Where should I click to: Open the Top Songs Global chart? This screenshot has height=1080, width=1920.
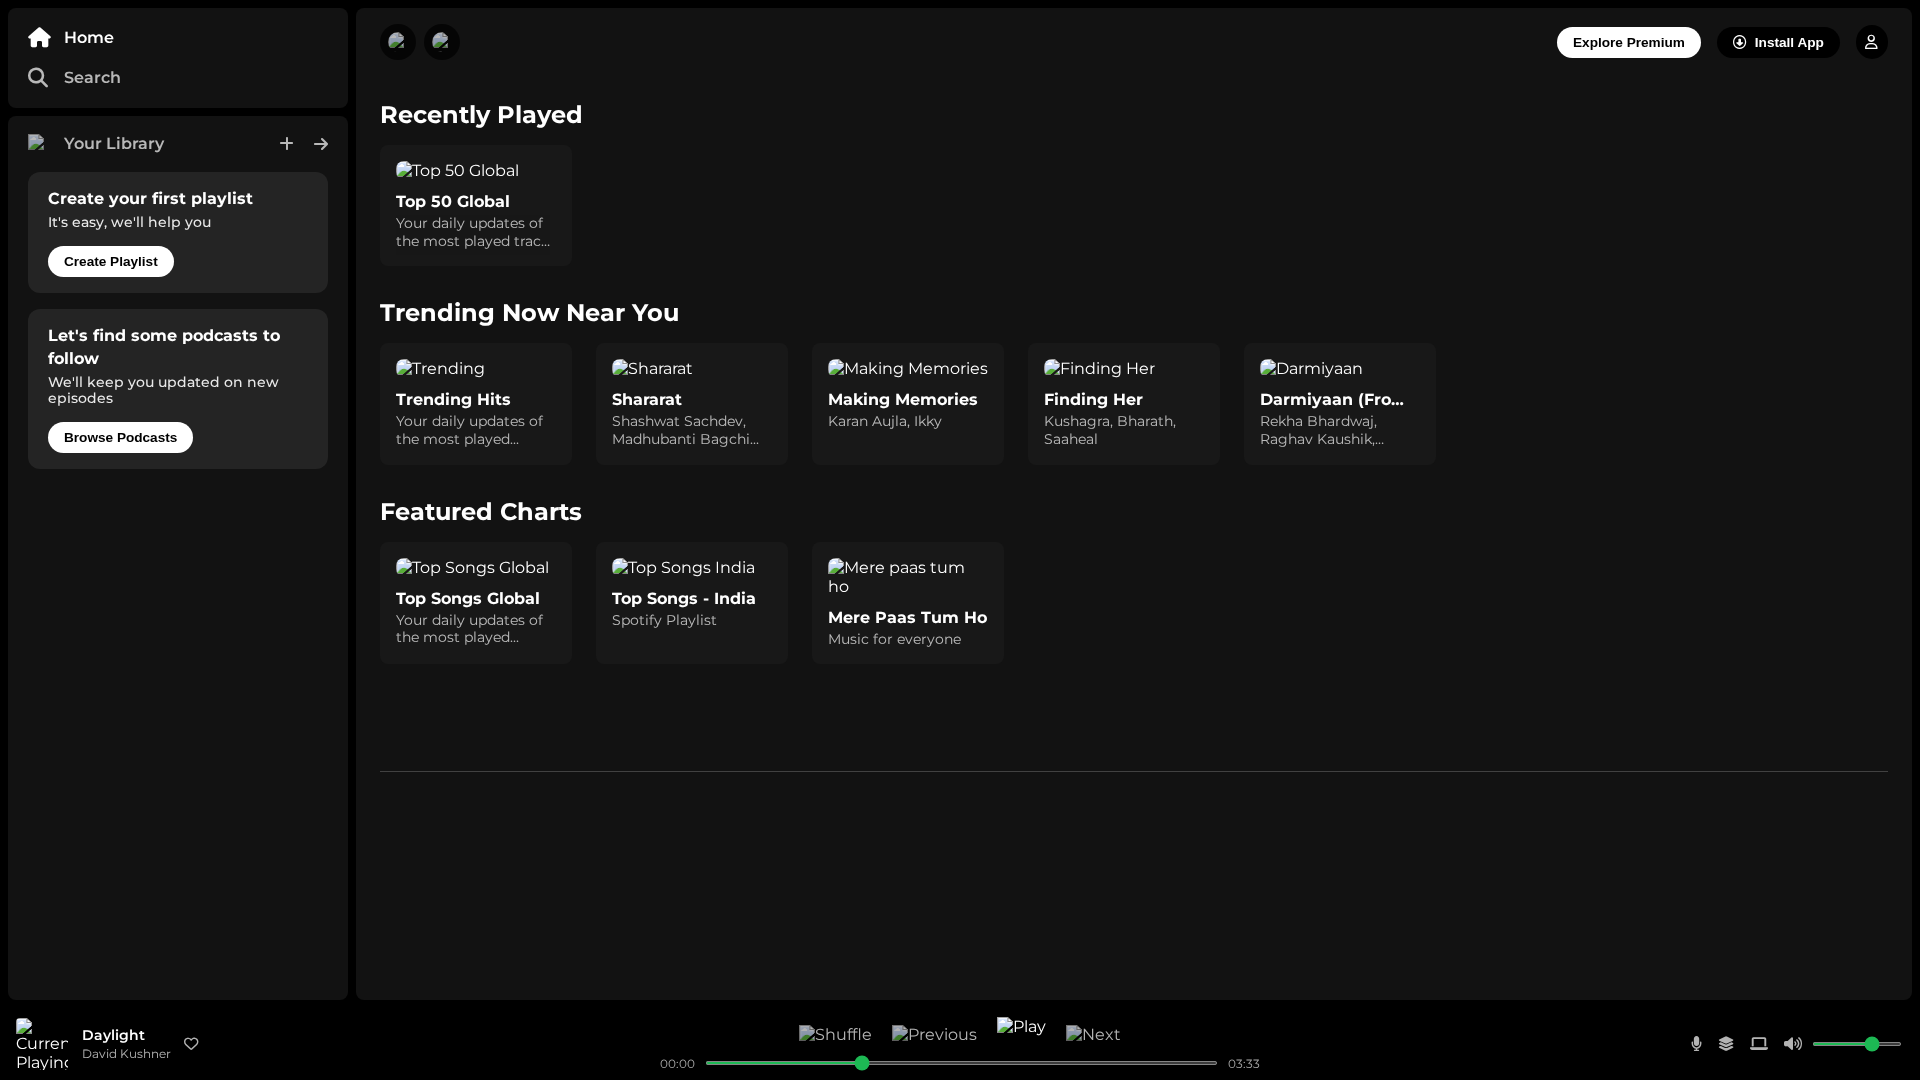pyautogui.click(x=476, y=603)
